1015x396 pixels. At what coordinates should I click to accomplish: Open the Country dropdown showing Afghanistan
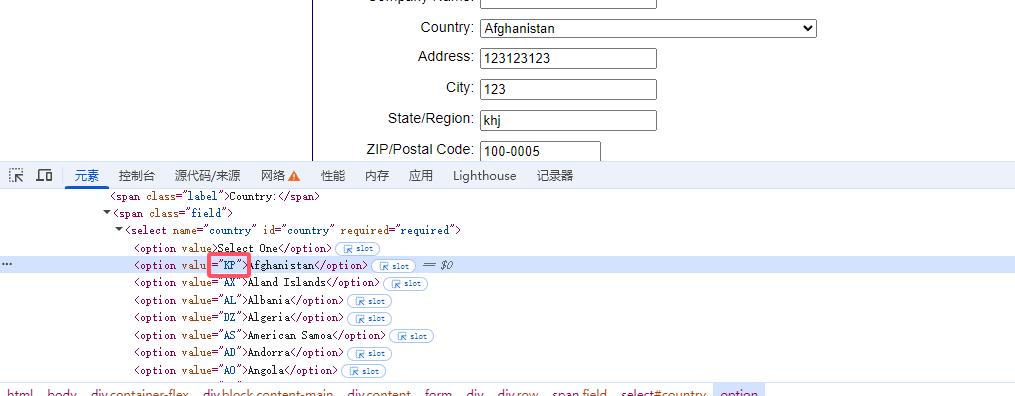(648, 28)
